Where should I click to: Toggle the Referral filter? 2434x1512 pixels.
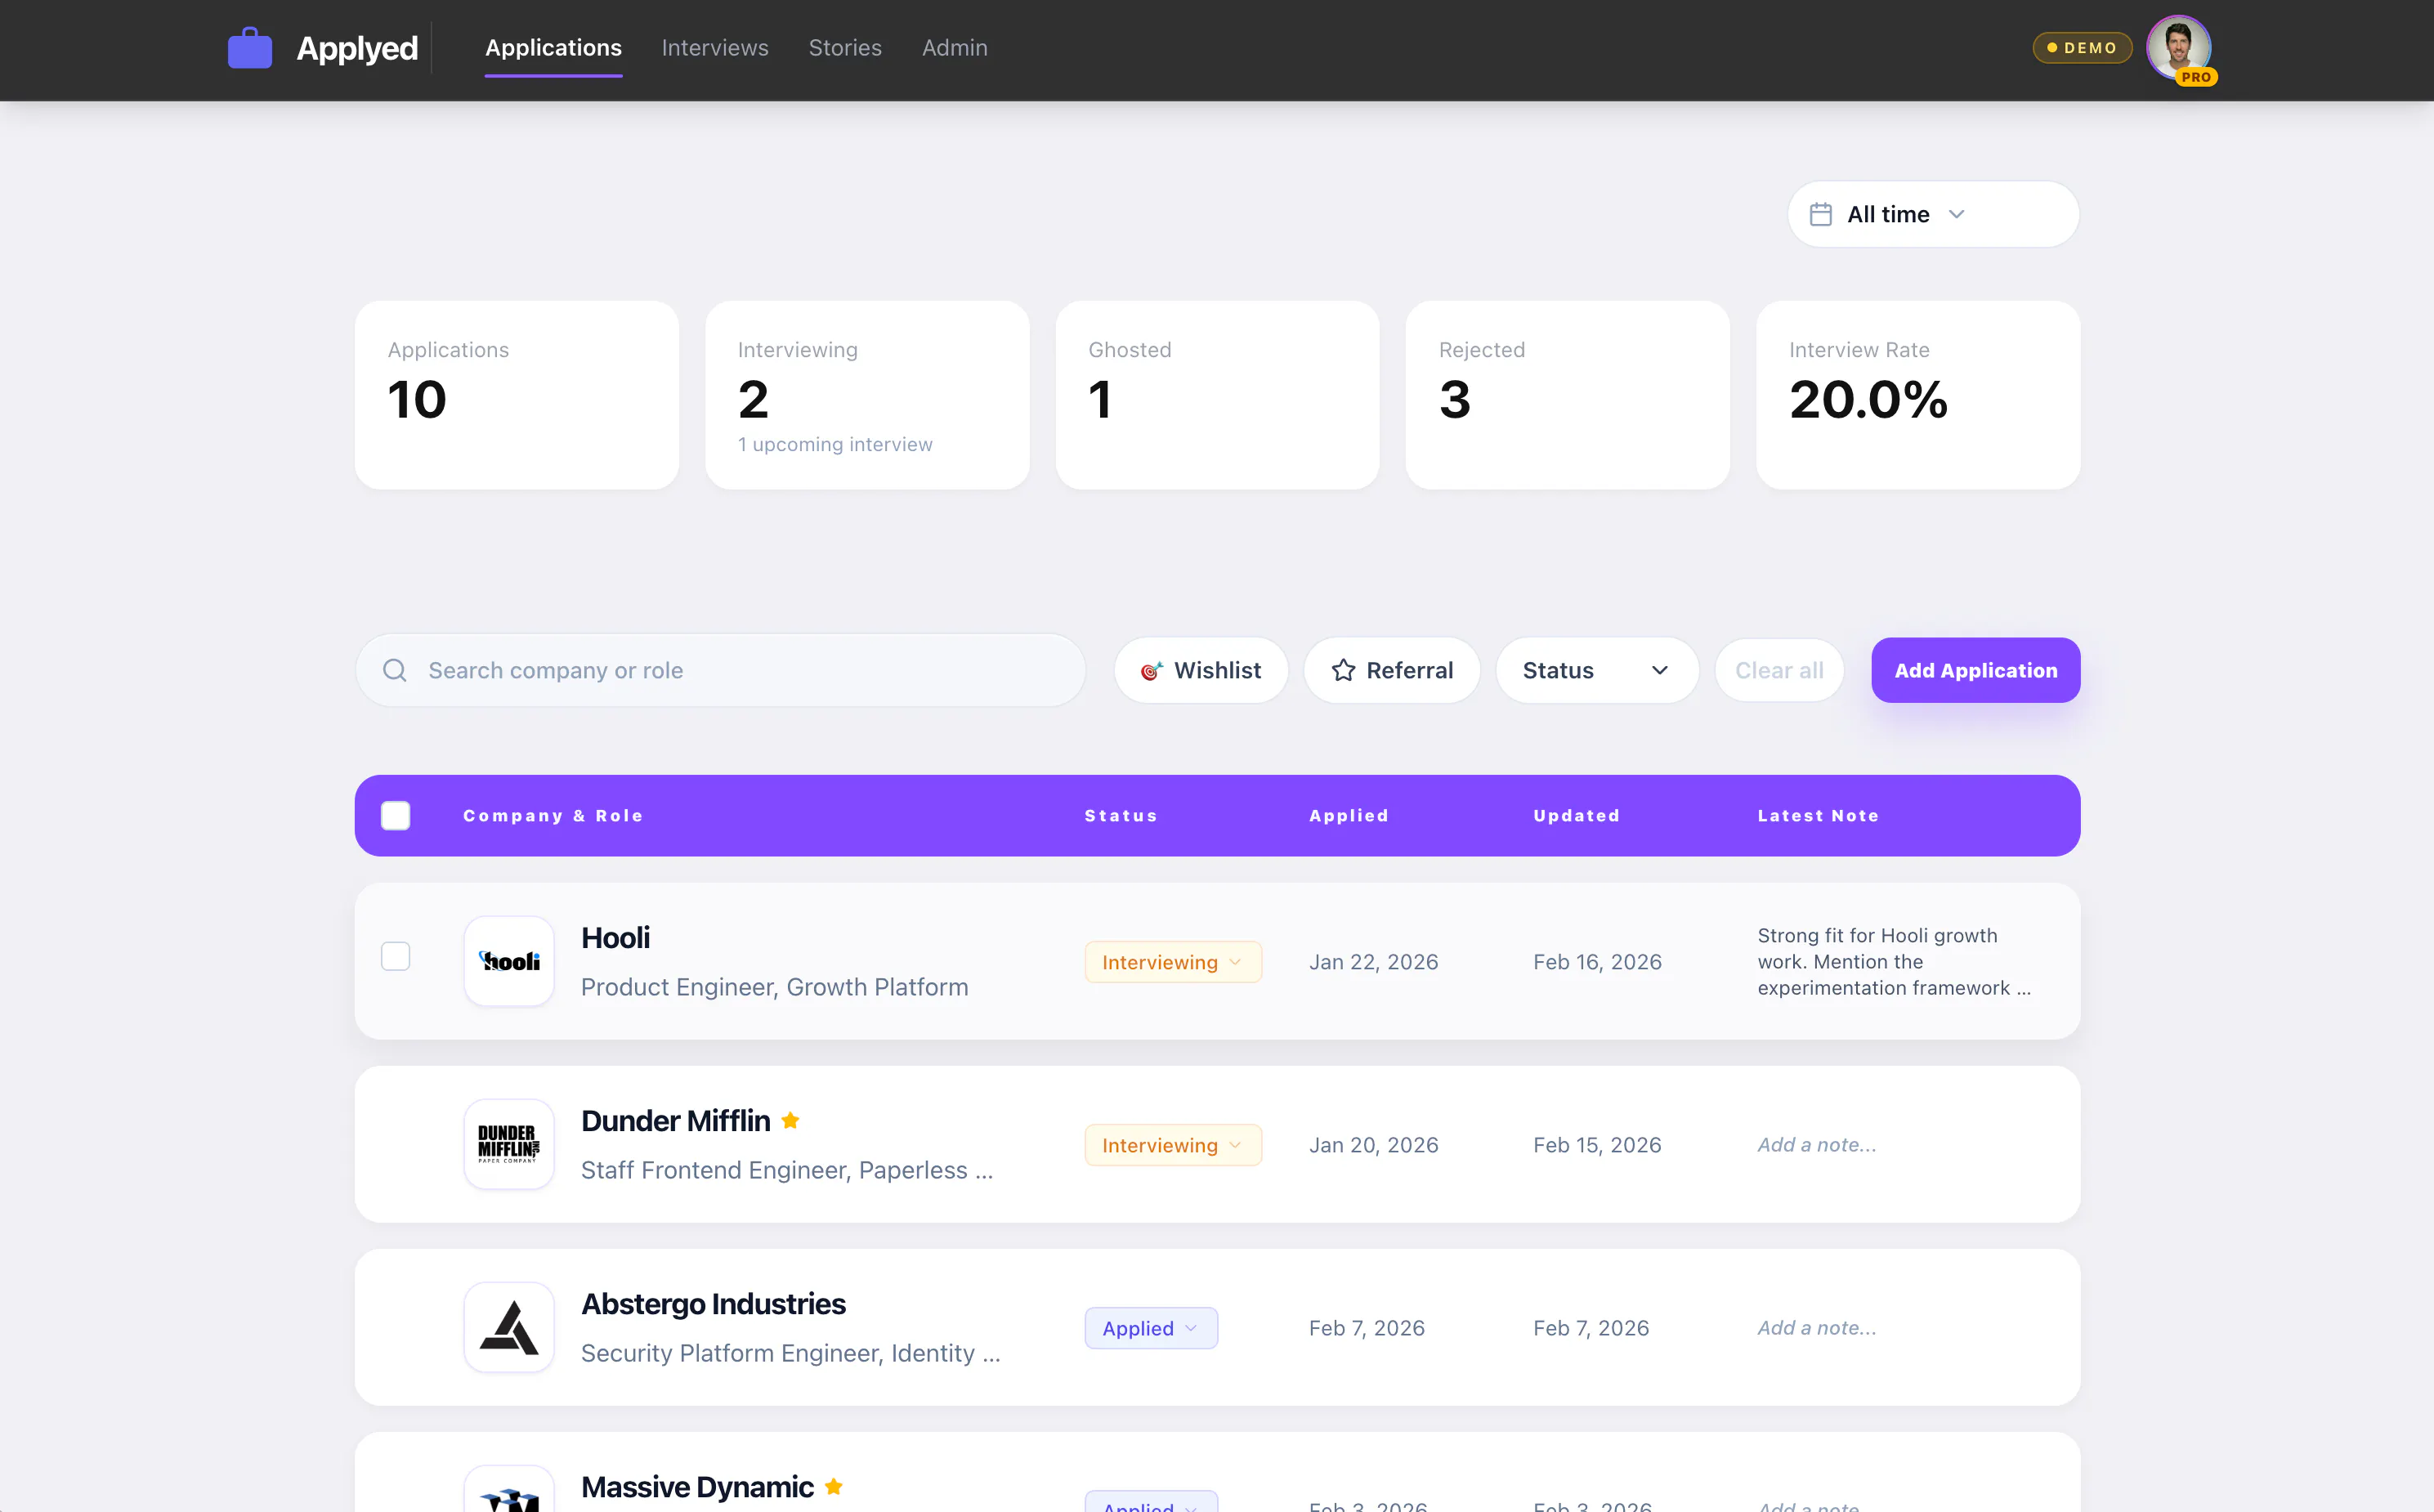pyautogui.click(x=1392, y=670)
